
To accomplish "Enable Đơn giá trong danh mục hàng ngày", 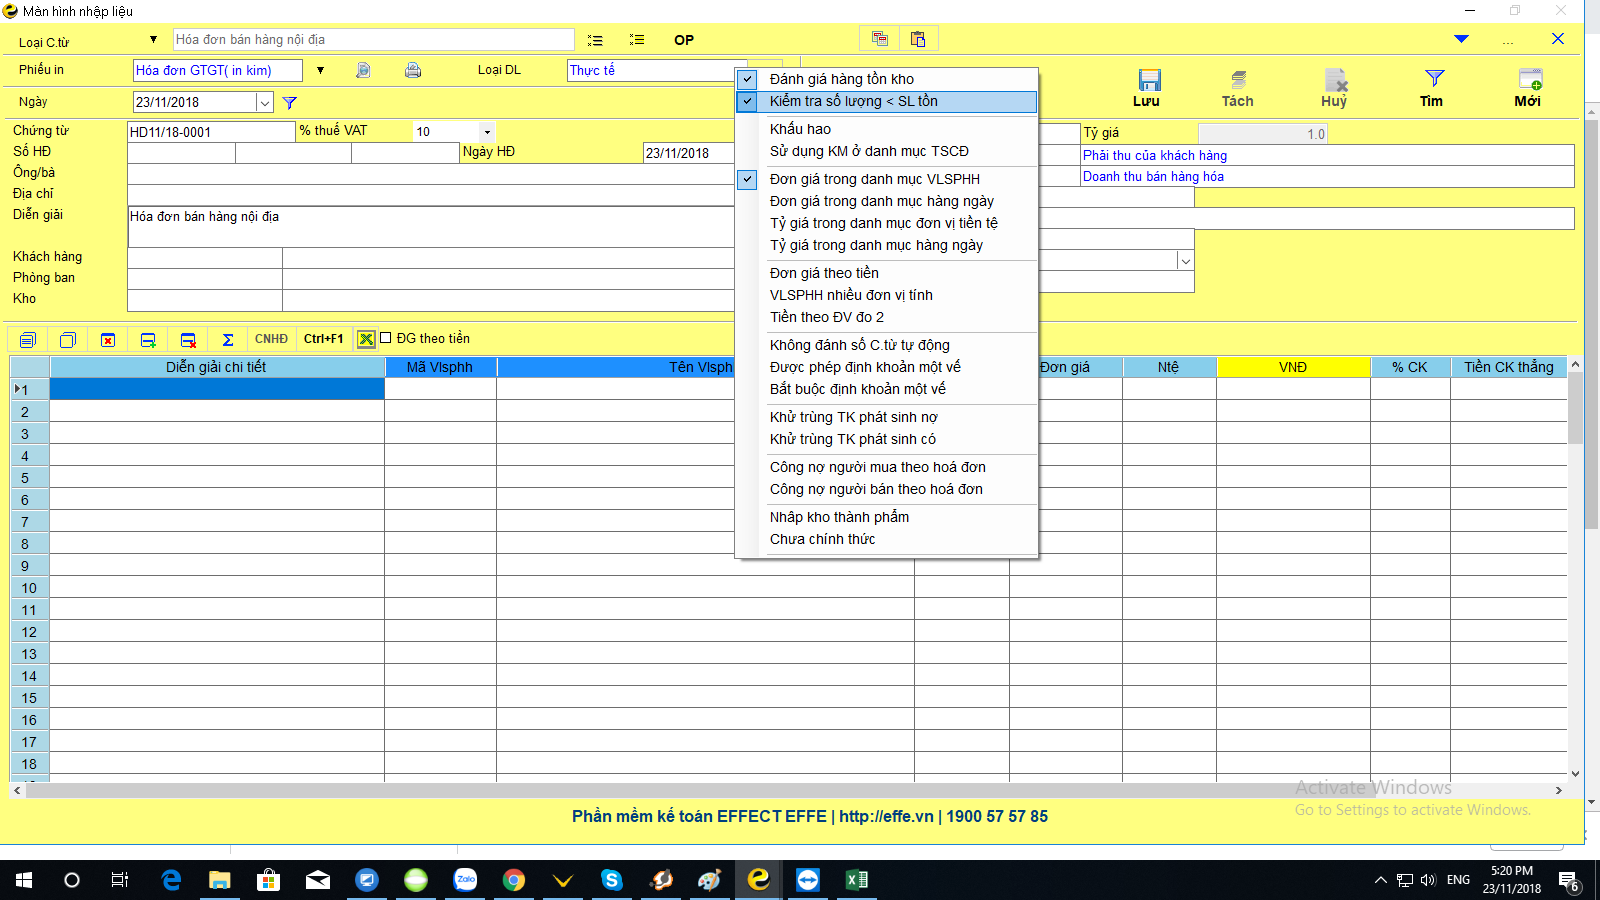I will tap(886, 201).
